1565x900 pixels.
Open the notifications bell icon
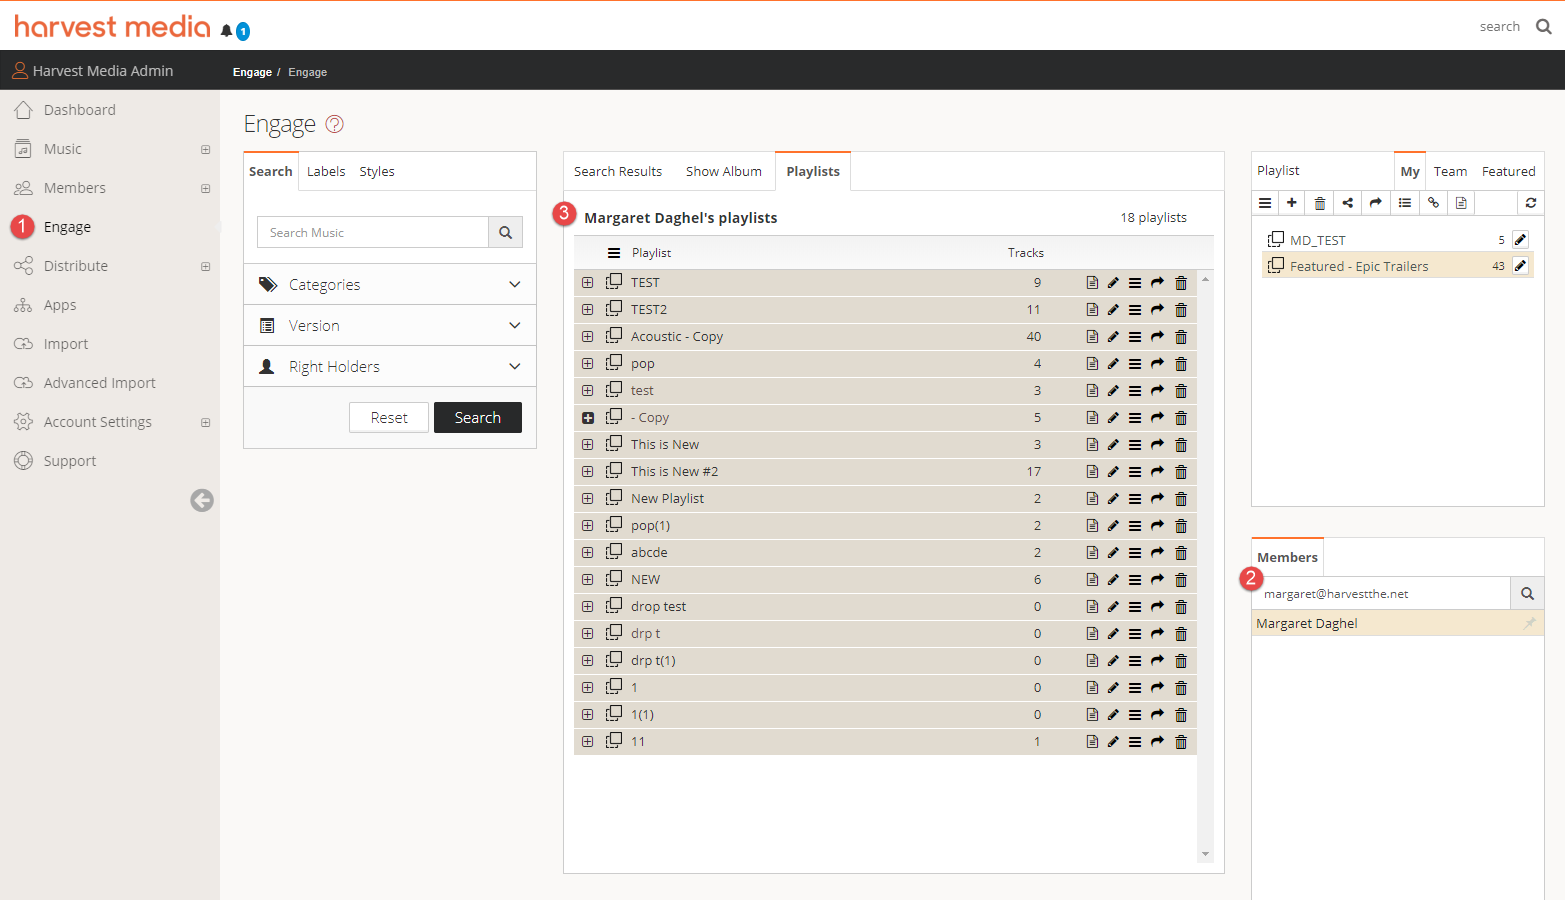(227, 31)
